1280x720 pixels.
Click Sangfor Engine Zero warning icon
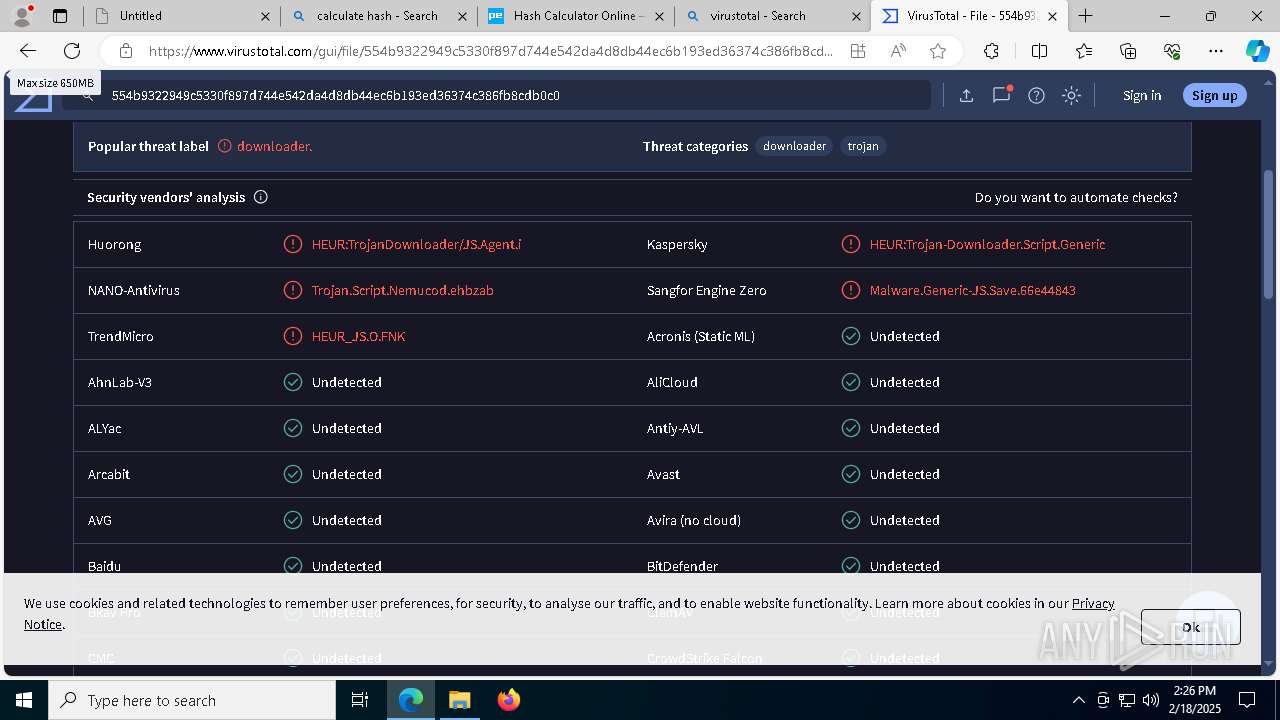(851, 290)
